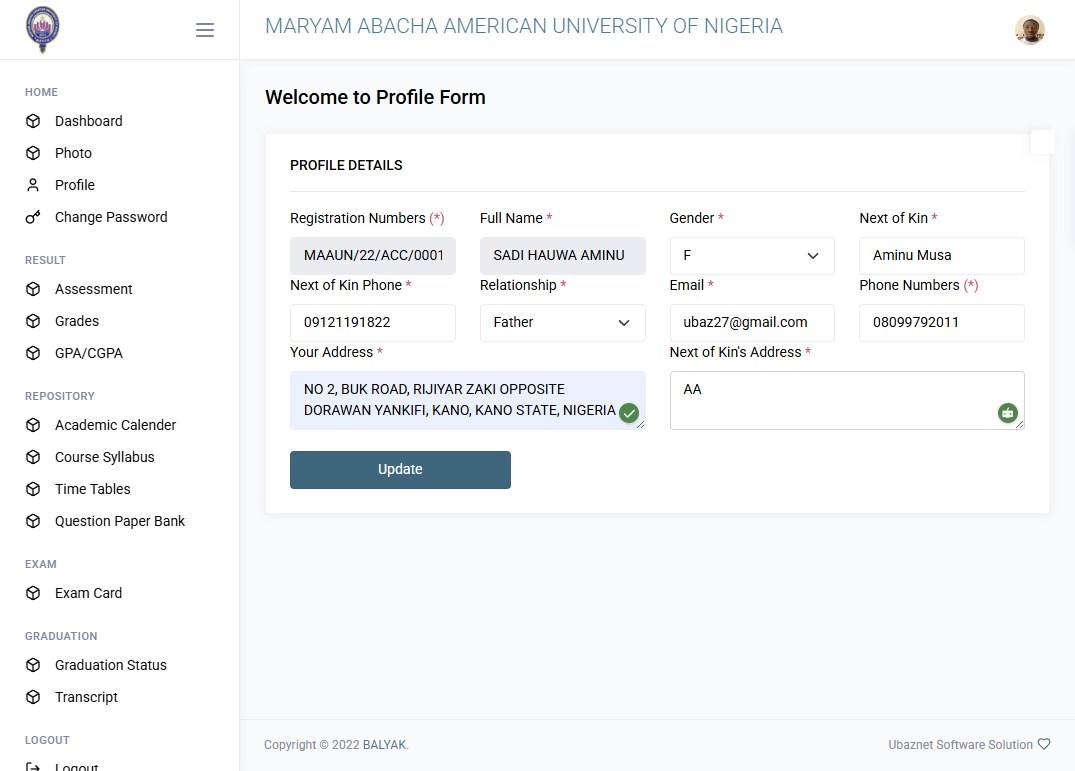Open the Question Paper Bank

click(x=120, y=521)
